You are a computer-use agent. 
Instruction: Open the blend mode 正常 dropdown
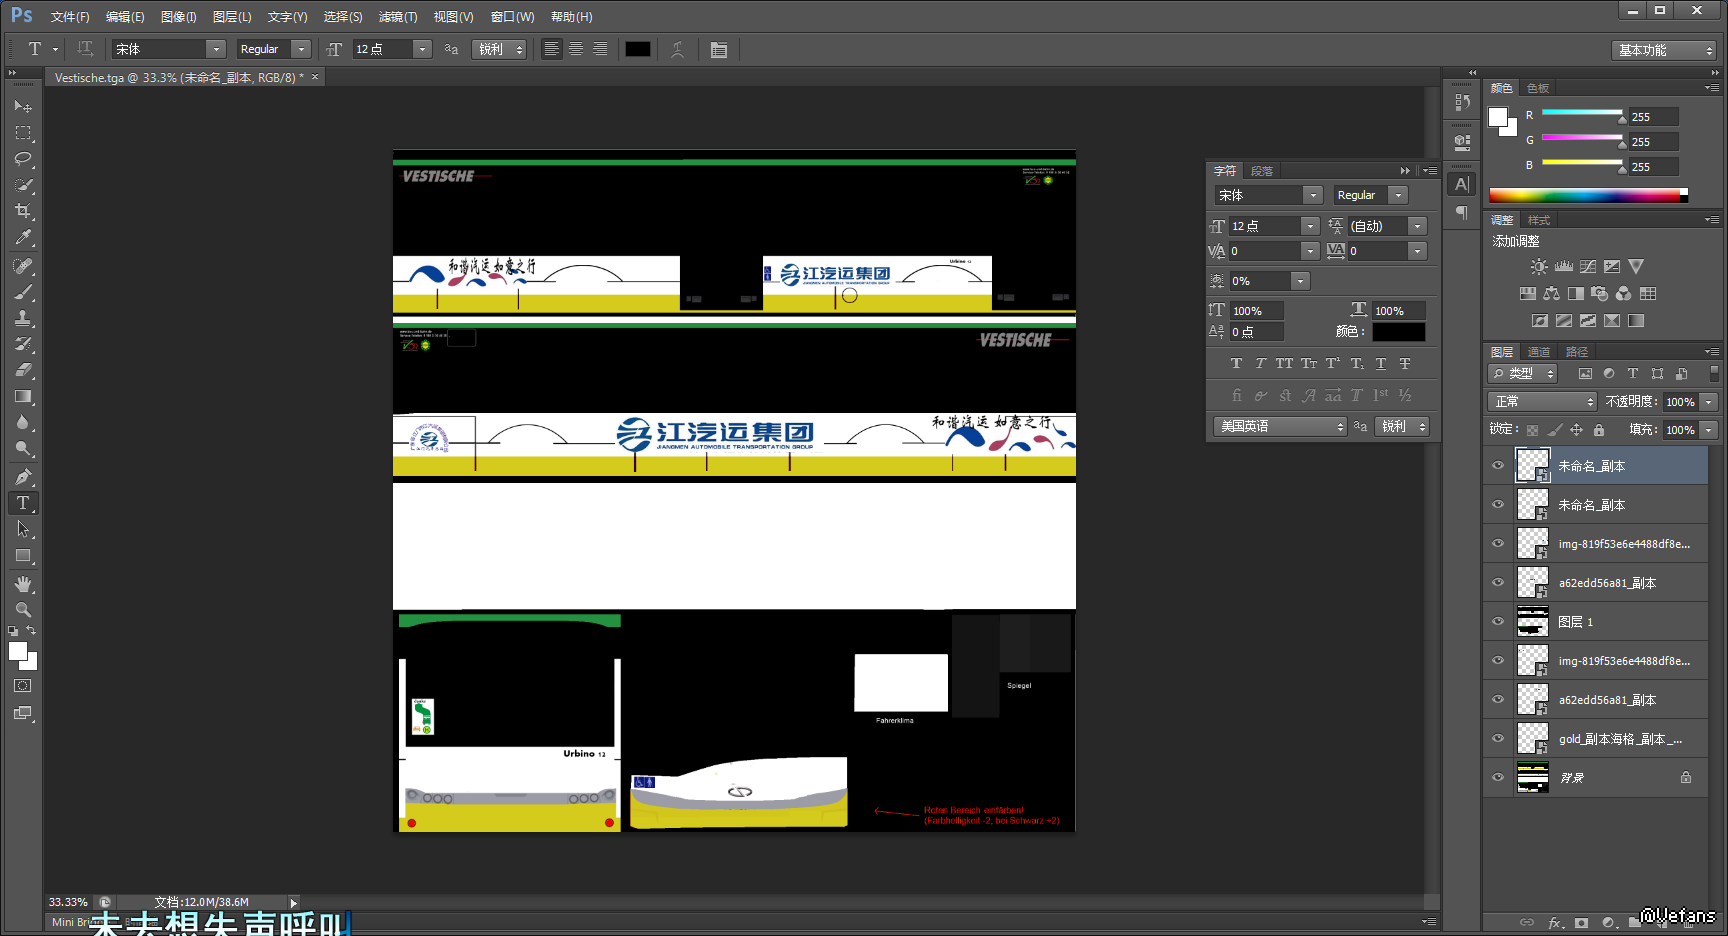tap(1542, 402)
